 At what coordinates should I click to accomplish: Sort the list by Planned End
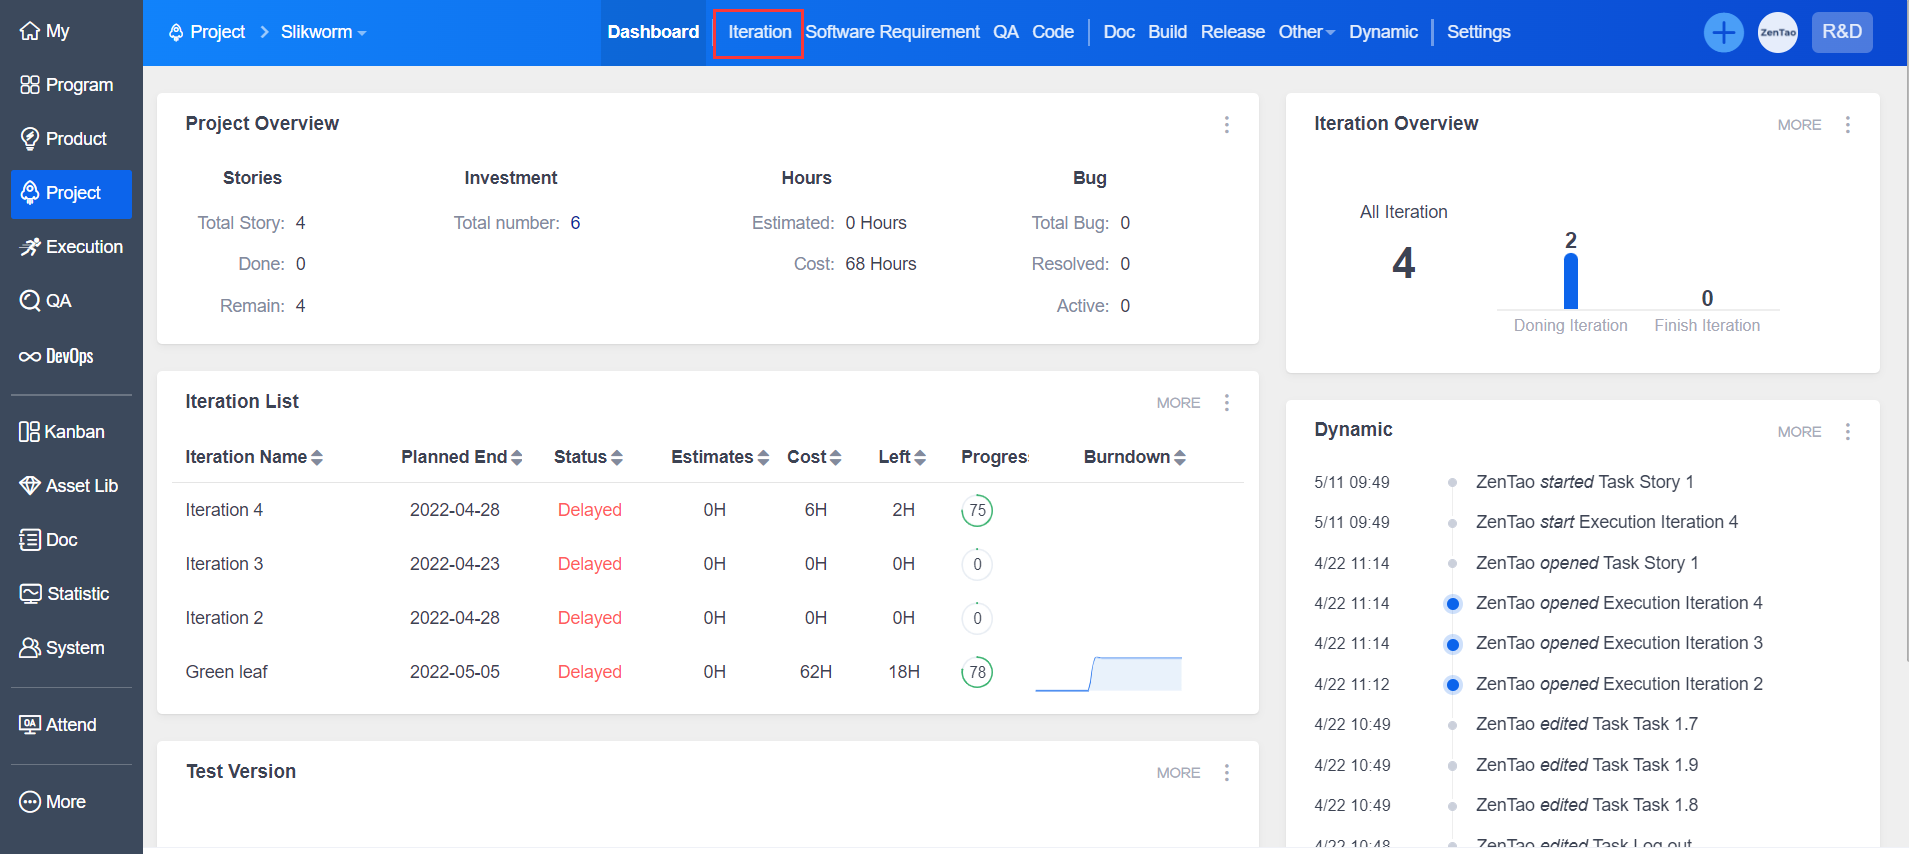(461, 457)
